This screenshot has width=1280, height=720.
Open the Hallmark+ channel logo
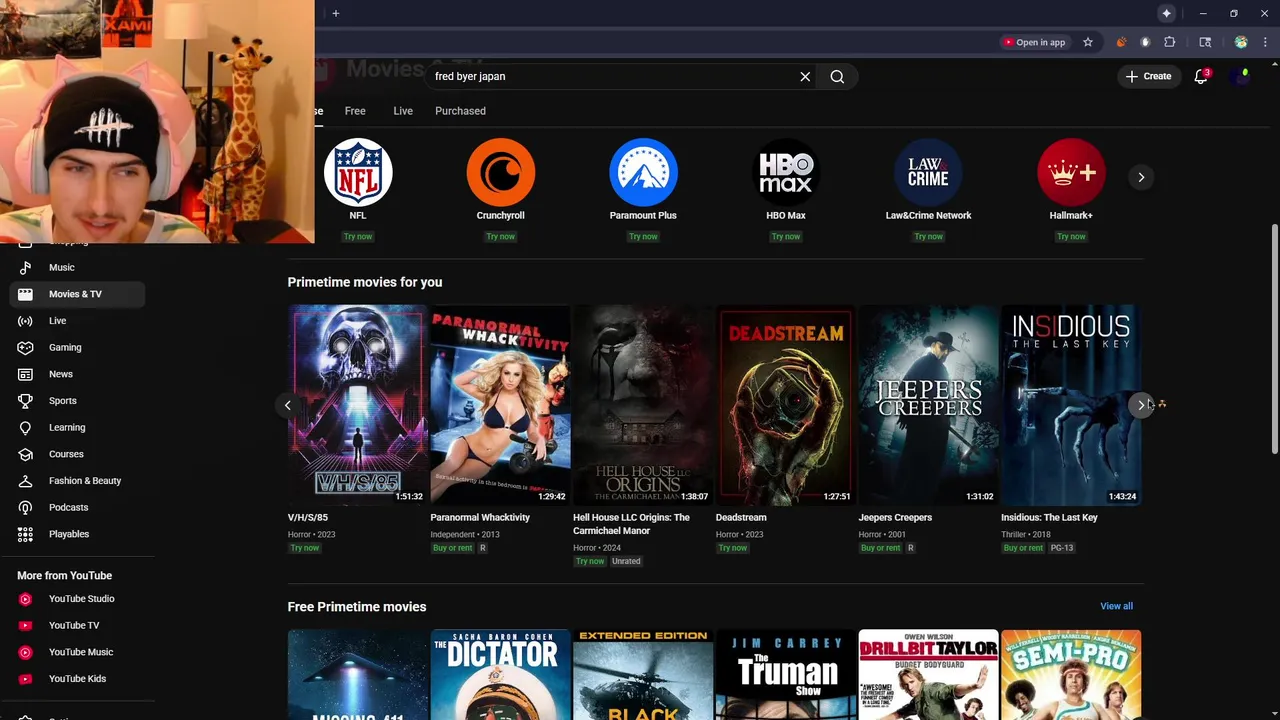tap(1071, 173)
